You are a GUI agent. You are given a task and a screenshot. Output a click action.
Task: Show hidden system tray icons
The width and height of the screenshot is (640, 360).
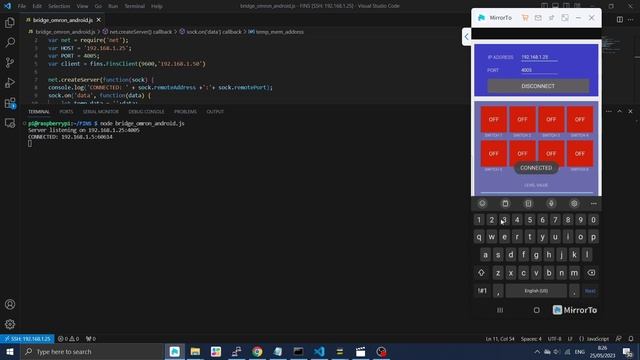point(537,352)
